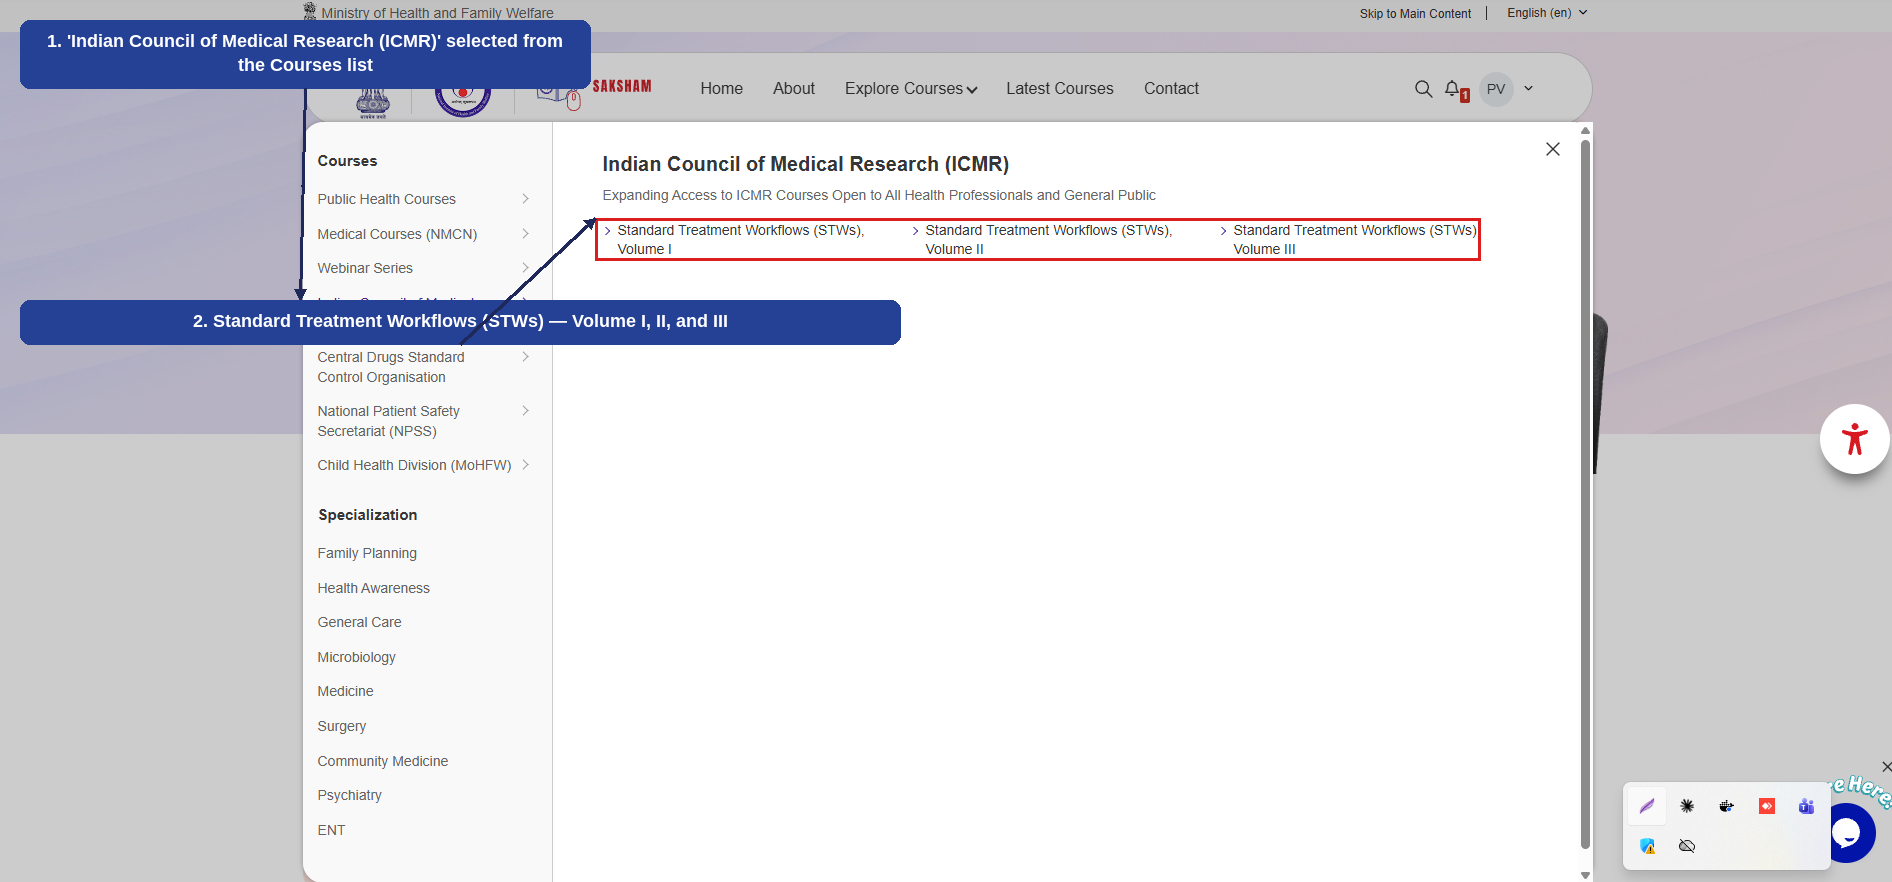Click the national emblem logo in header
The image size is (1892, 882).
pyautogui.click(x=373, y=104)
